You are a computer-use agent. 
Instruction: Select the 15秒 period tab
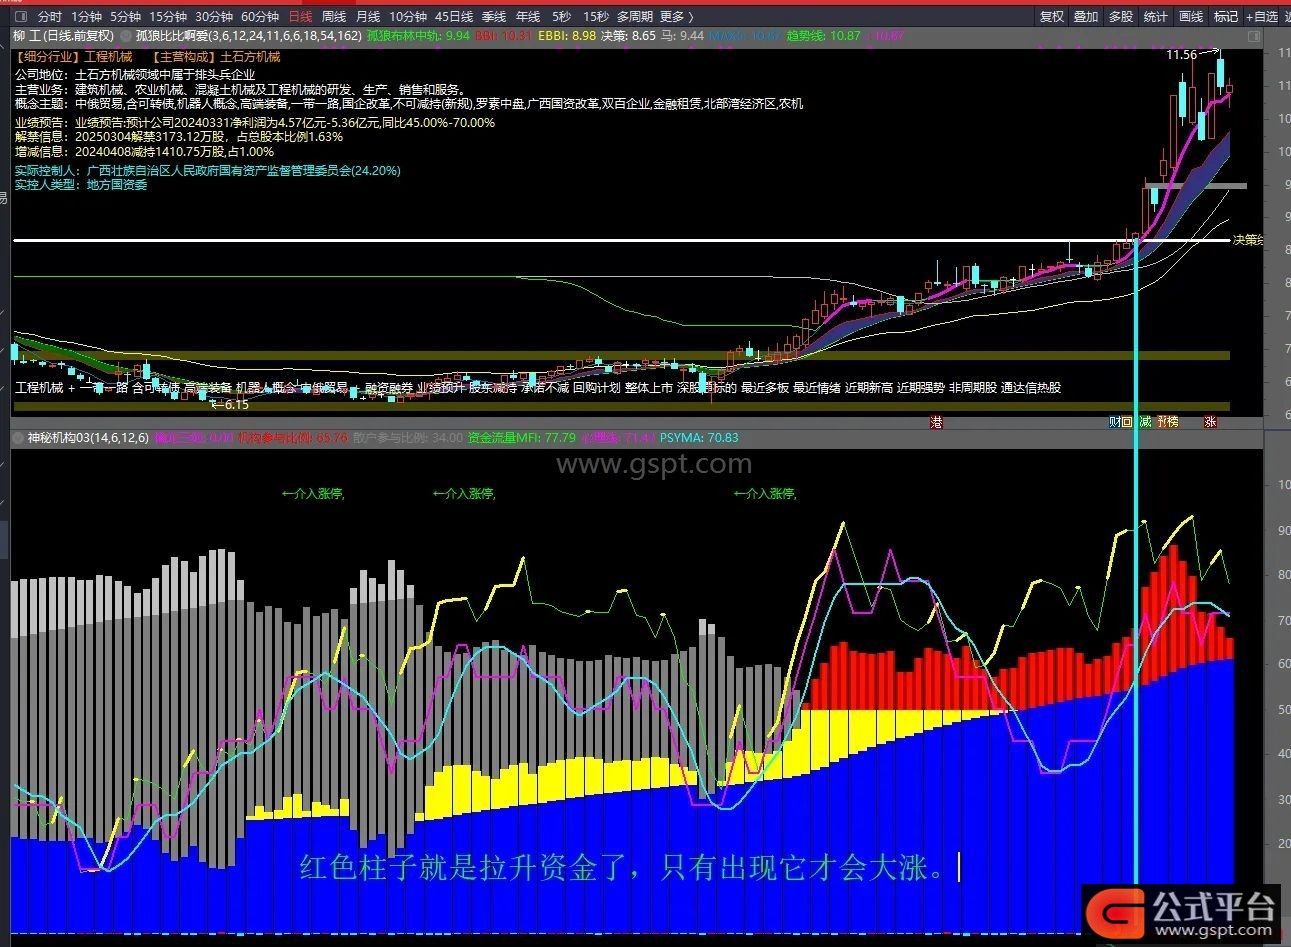coord(595,16)
